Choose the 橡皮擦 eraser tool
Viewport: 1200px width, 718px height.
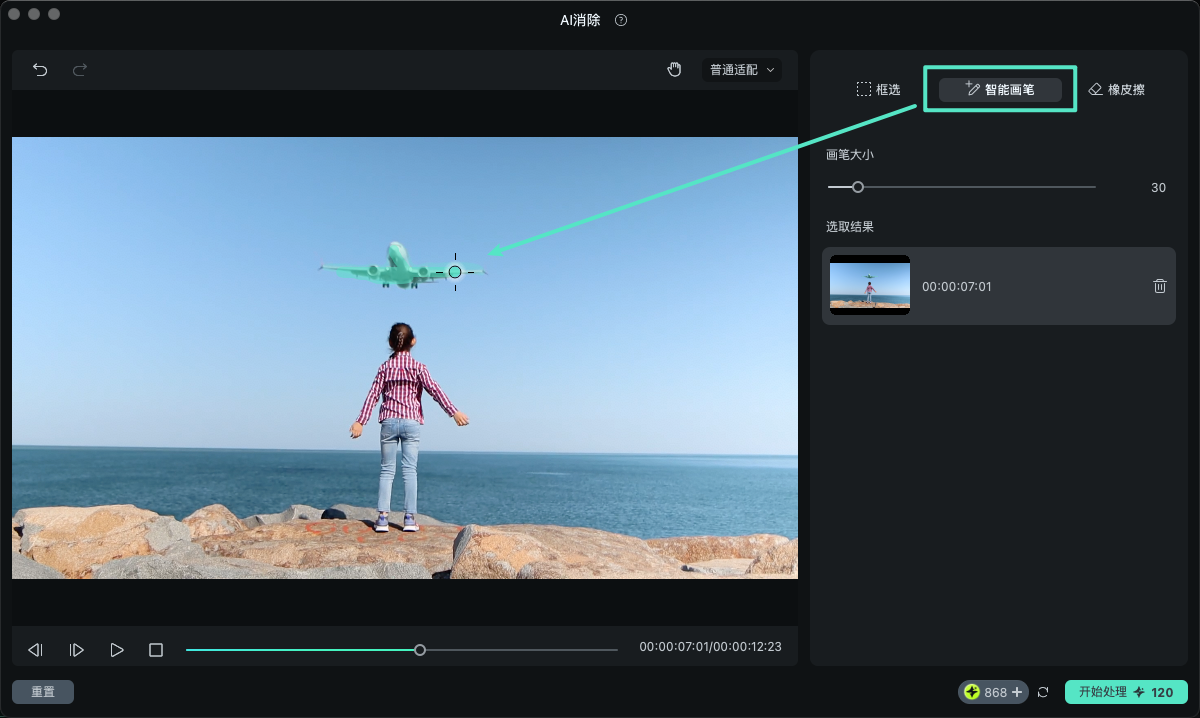pos(1116,90)
